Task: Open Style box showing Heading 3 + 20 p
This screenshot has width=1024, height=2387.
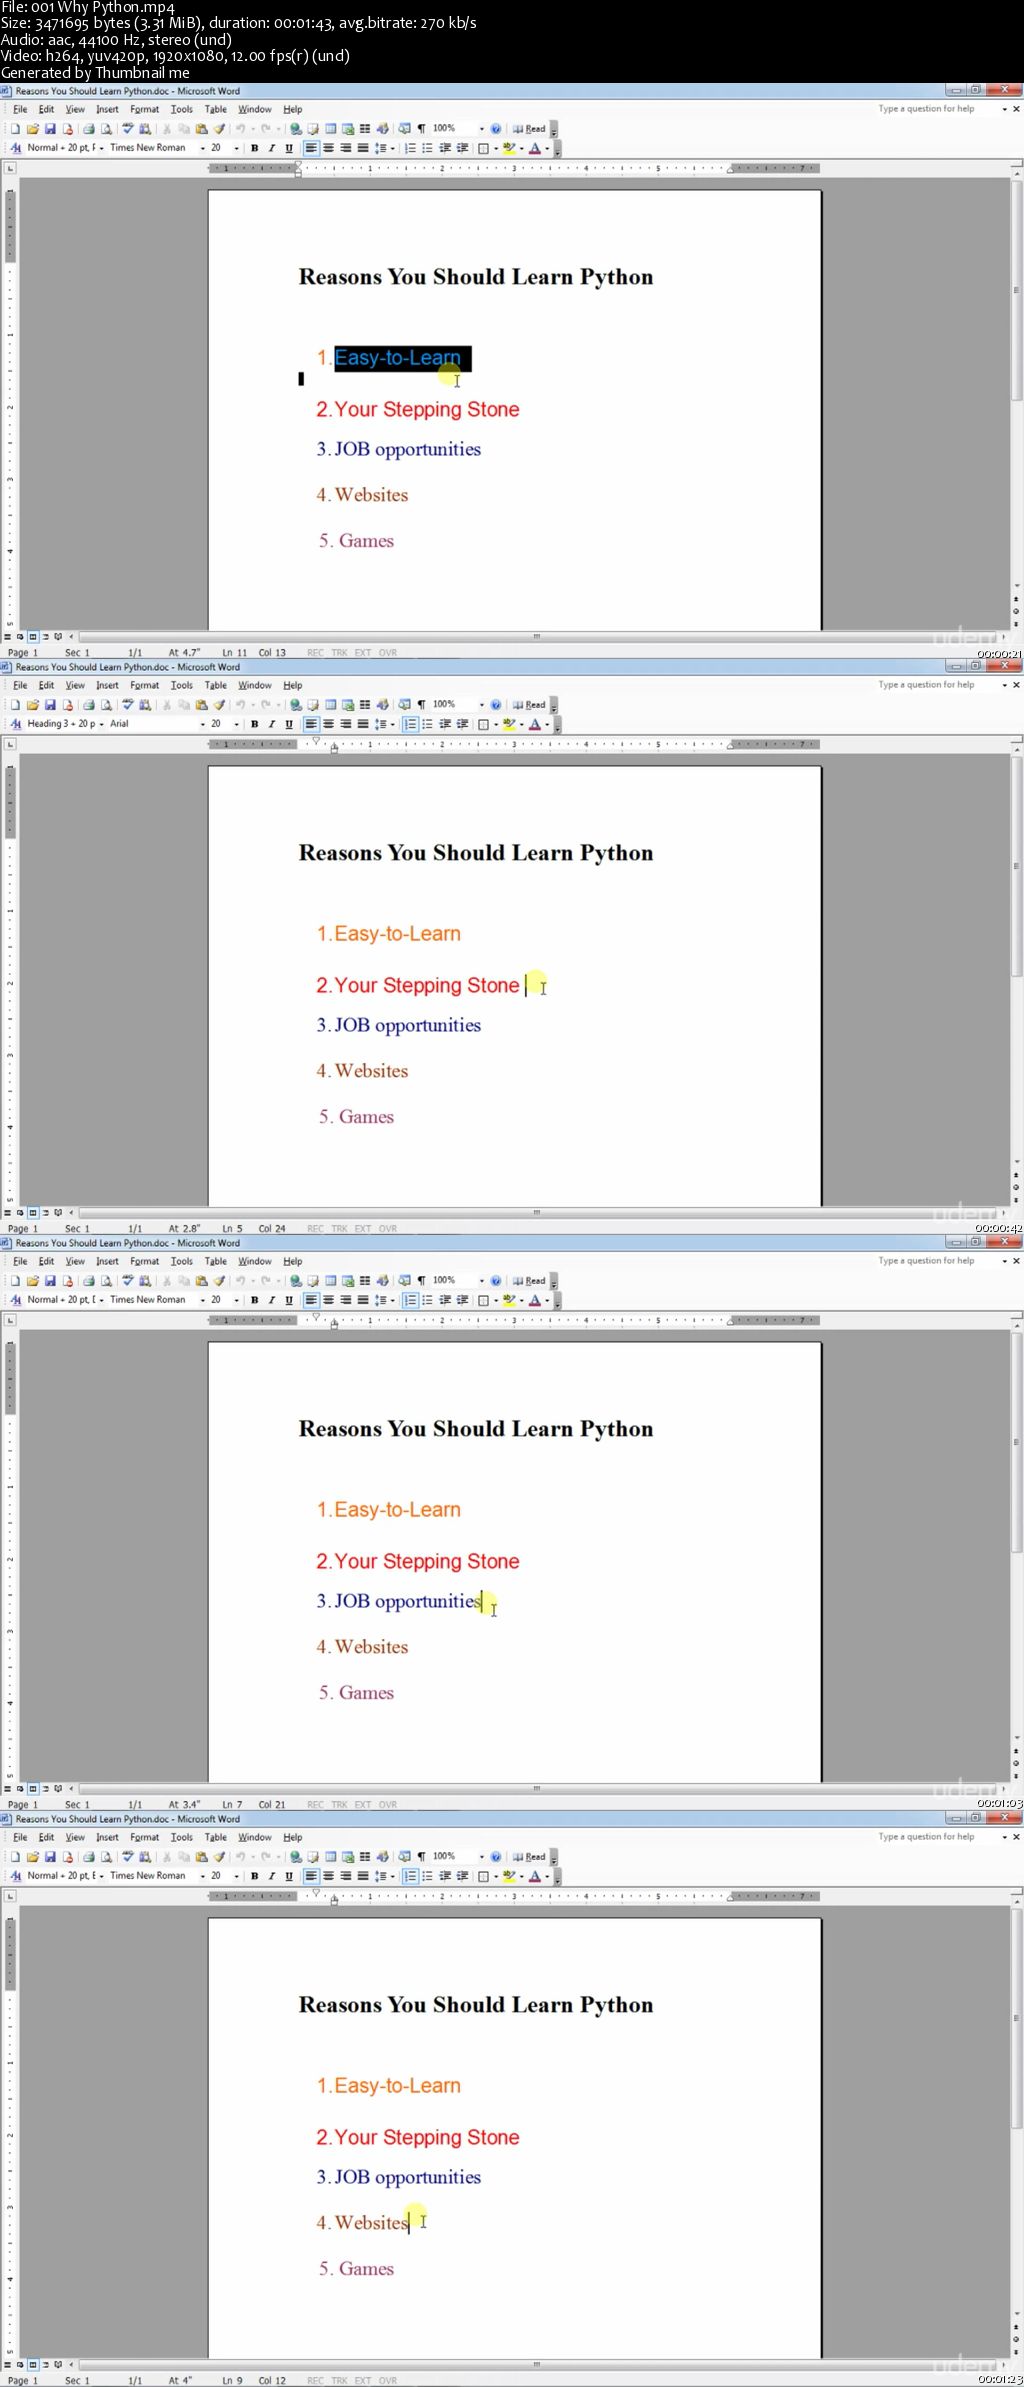Action: (x=65, y=724)
